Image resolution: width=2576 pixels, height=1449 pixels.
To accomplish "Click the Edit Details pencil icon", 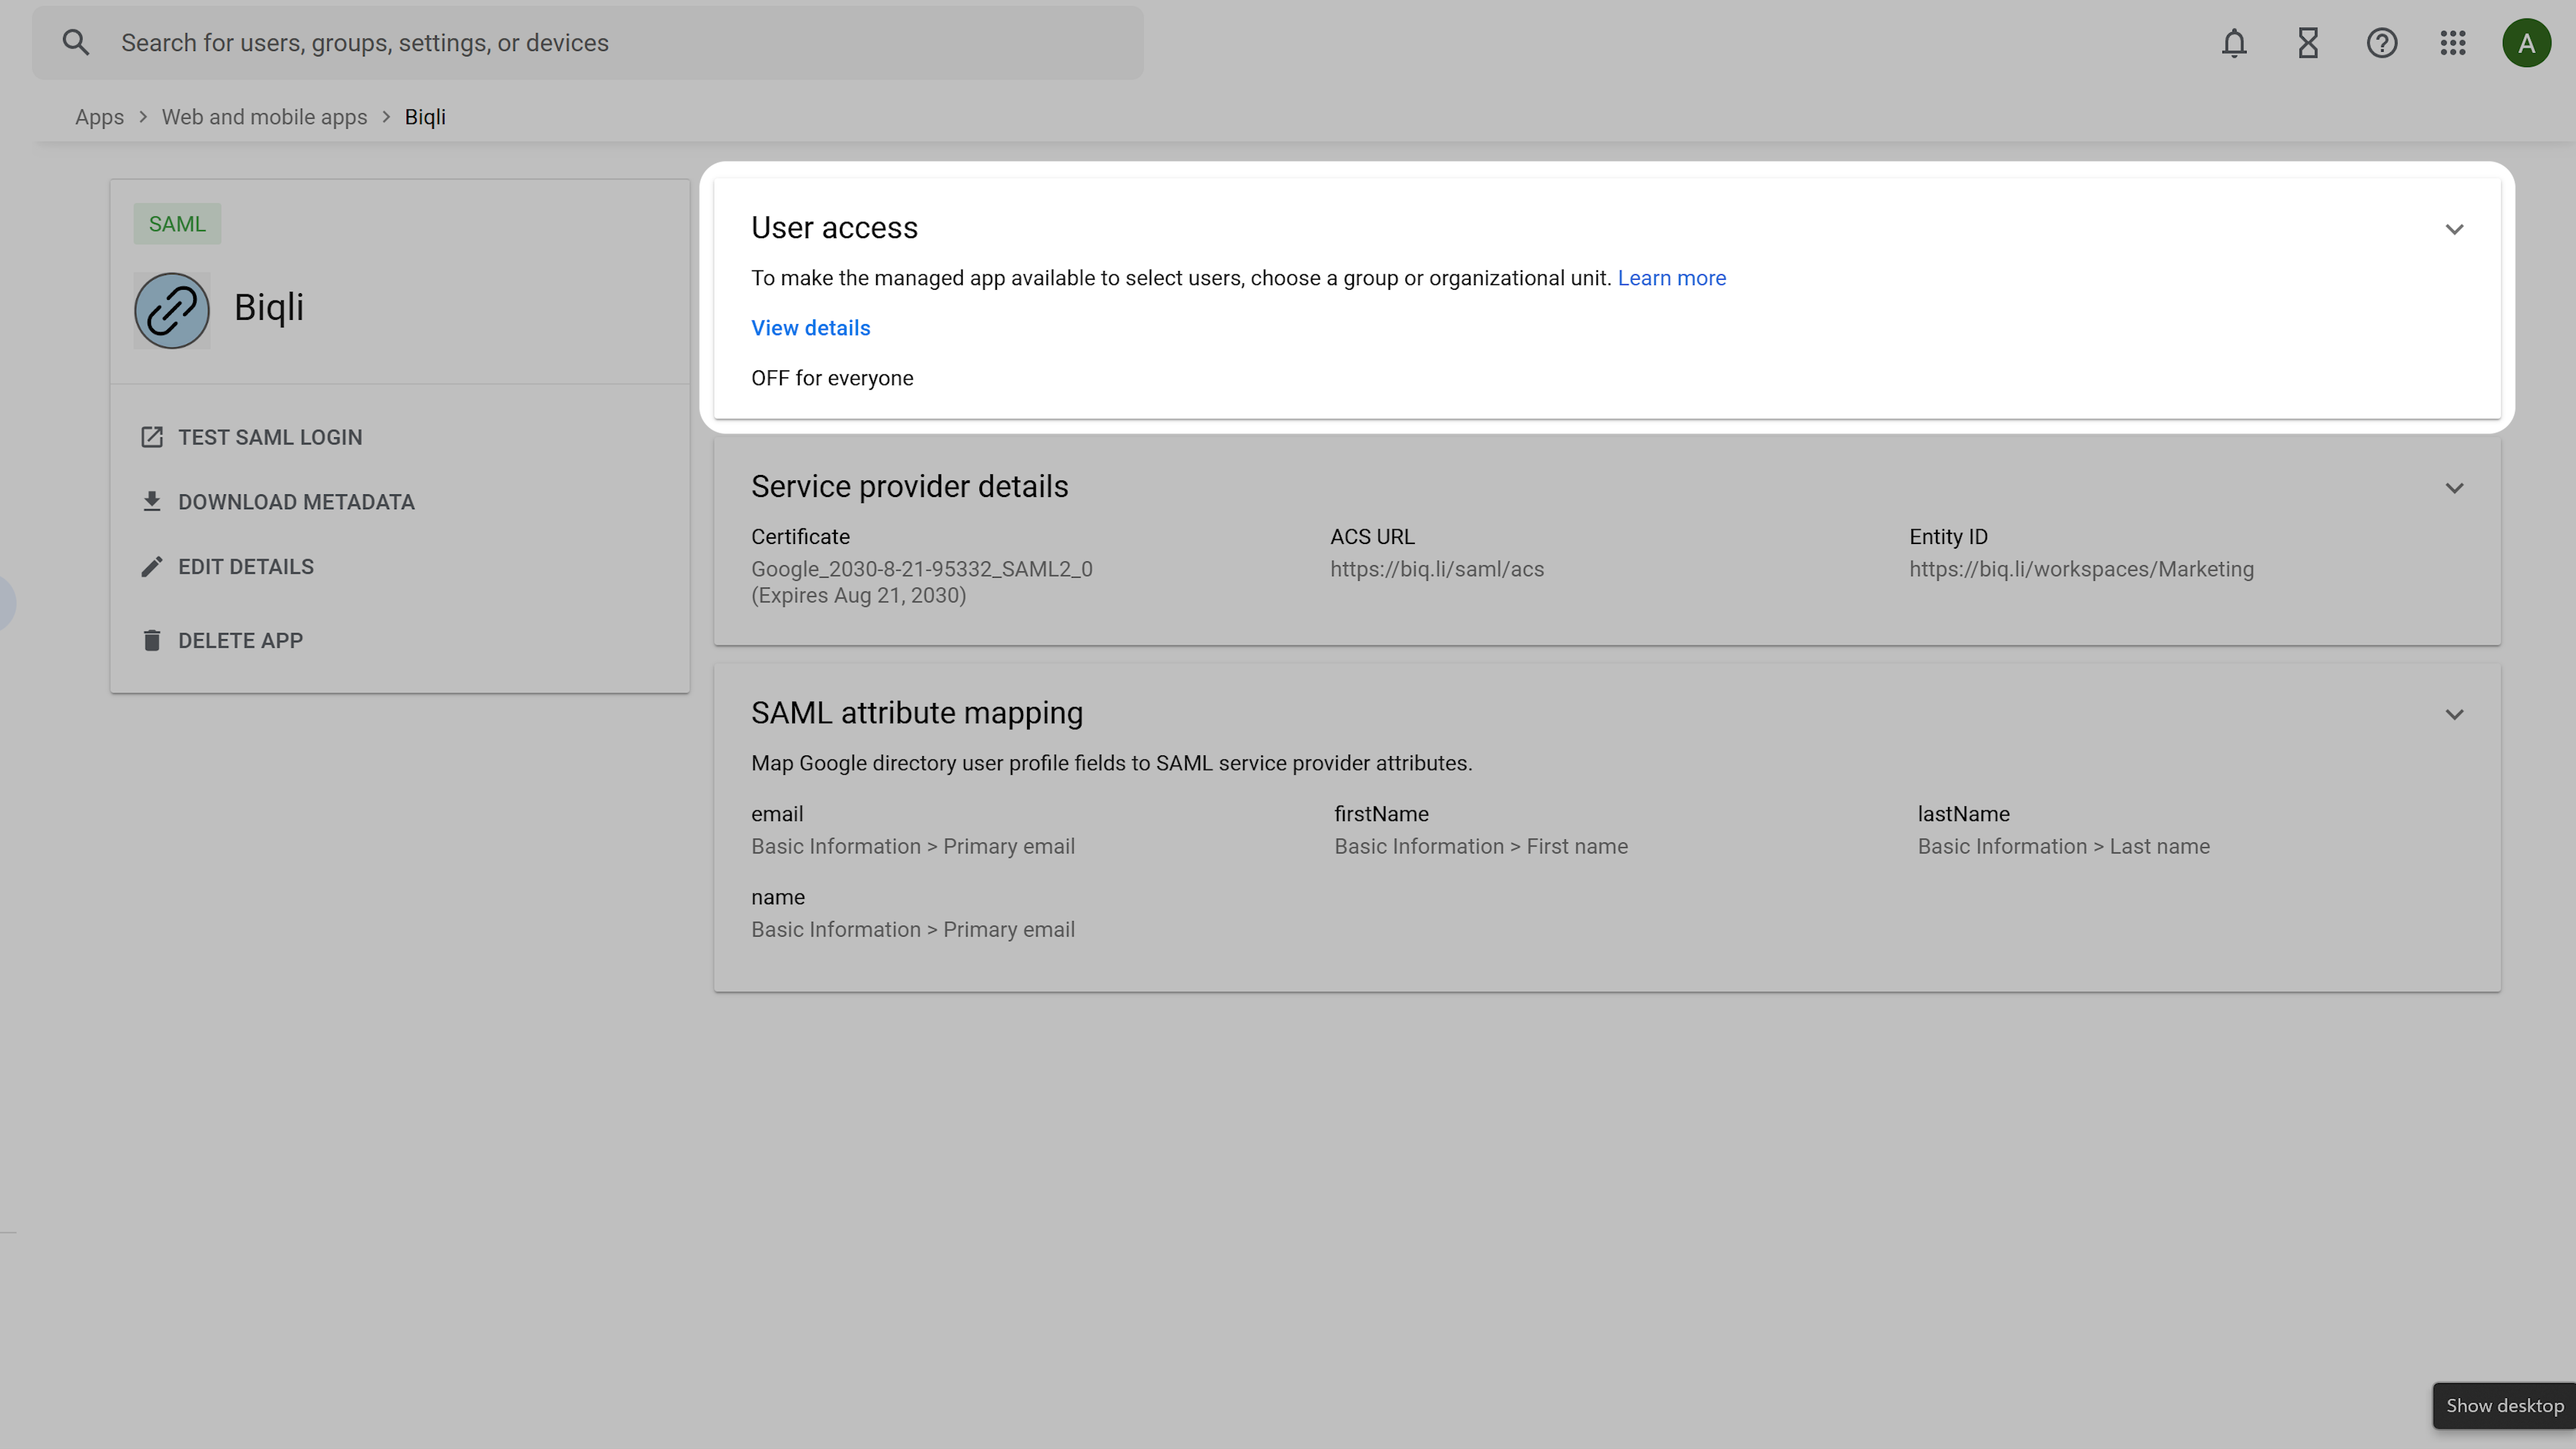I will 152,567.
